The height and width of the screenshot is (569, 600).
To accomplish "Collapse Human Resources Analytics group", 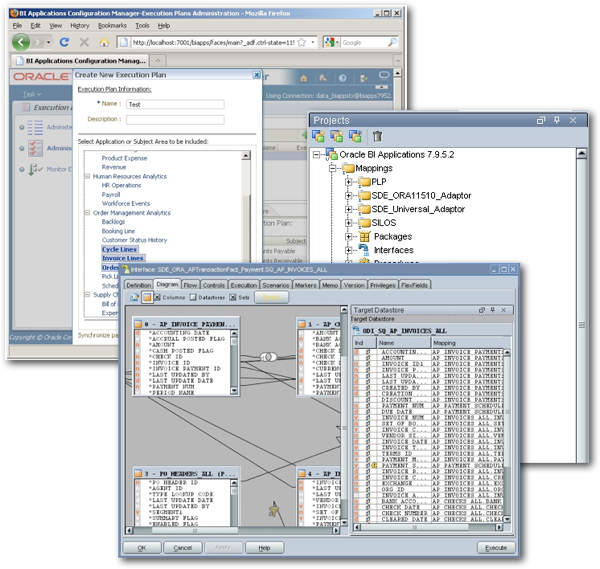I will coord(87,176).
